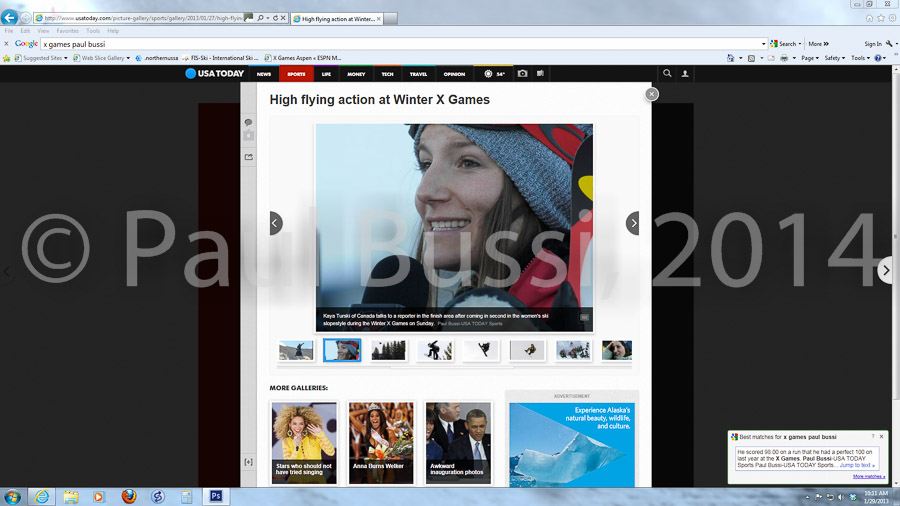Go to the TRAVEL section tab
900x506 pixels.
point(418,74)
